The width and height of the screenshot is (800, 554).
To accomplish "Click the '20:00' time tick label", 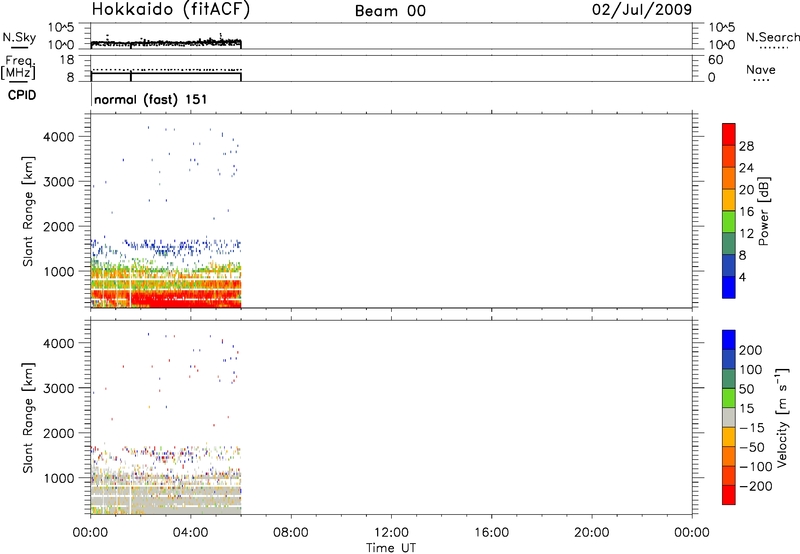I will pyautogui.click(x=592, y=533).
